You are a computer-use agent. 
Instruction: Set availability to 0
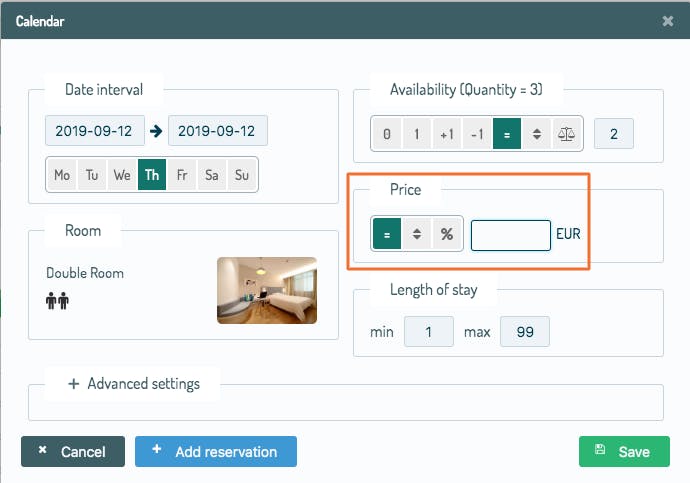[x=387, y=134]
